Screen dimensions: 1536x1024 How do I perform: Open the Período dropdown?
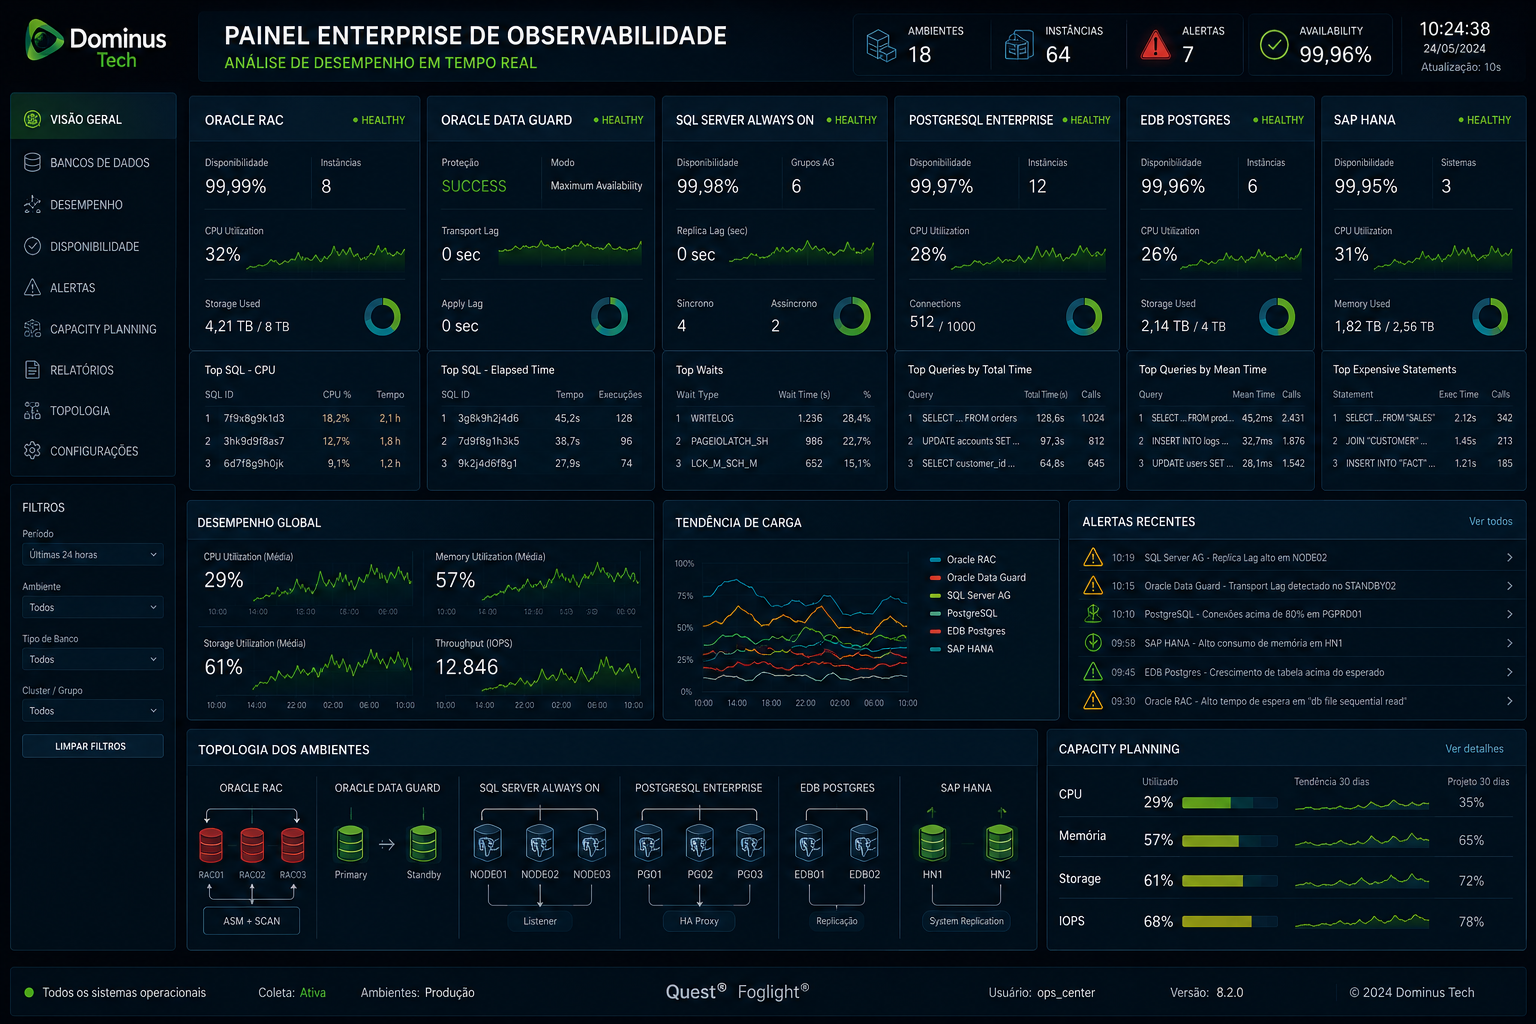[x=93, y=554]
